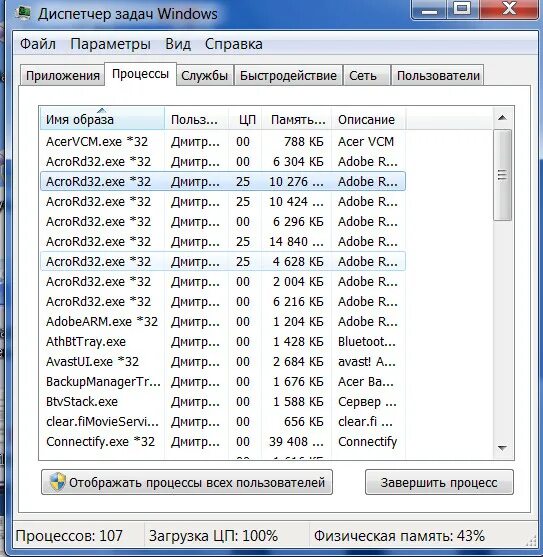543x557 pixels.
Task: Go to the Сеть tab
Action: click(x=366, y=76)
